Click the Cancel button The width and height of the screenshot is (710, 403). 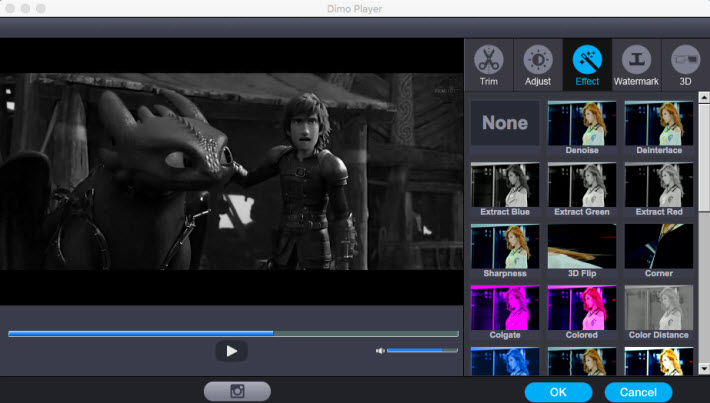[638, 391]
